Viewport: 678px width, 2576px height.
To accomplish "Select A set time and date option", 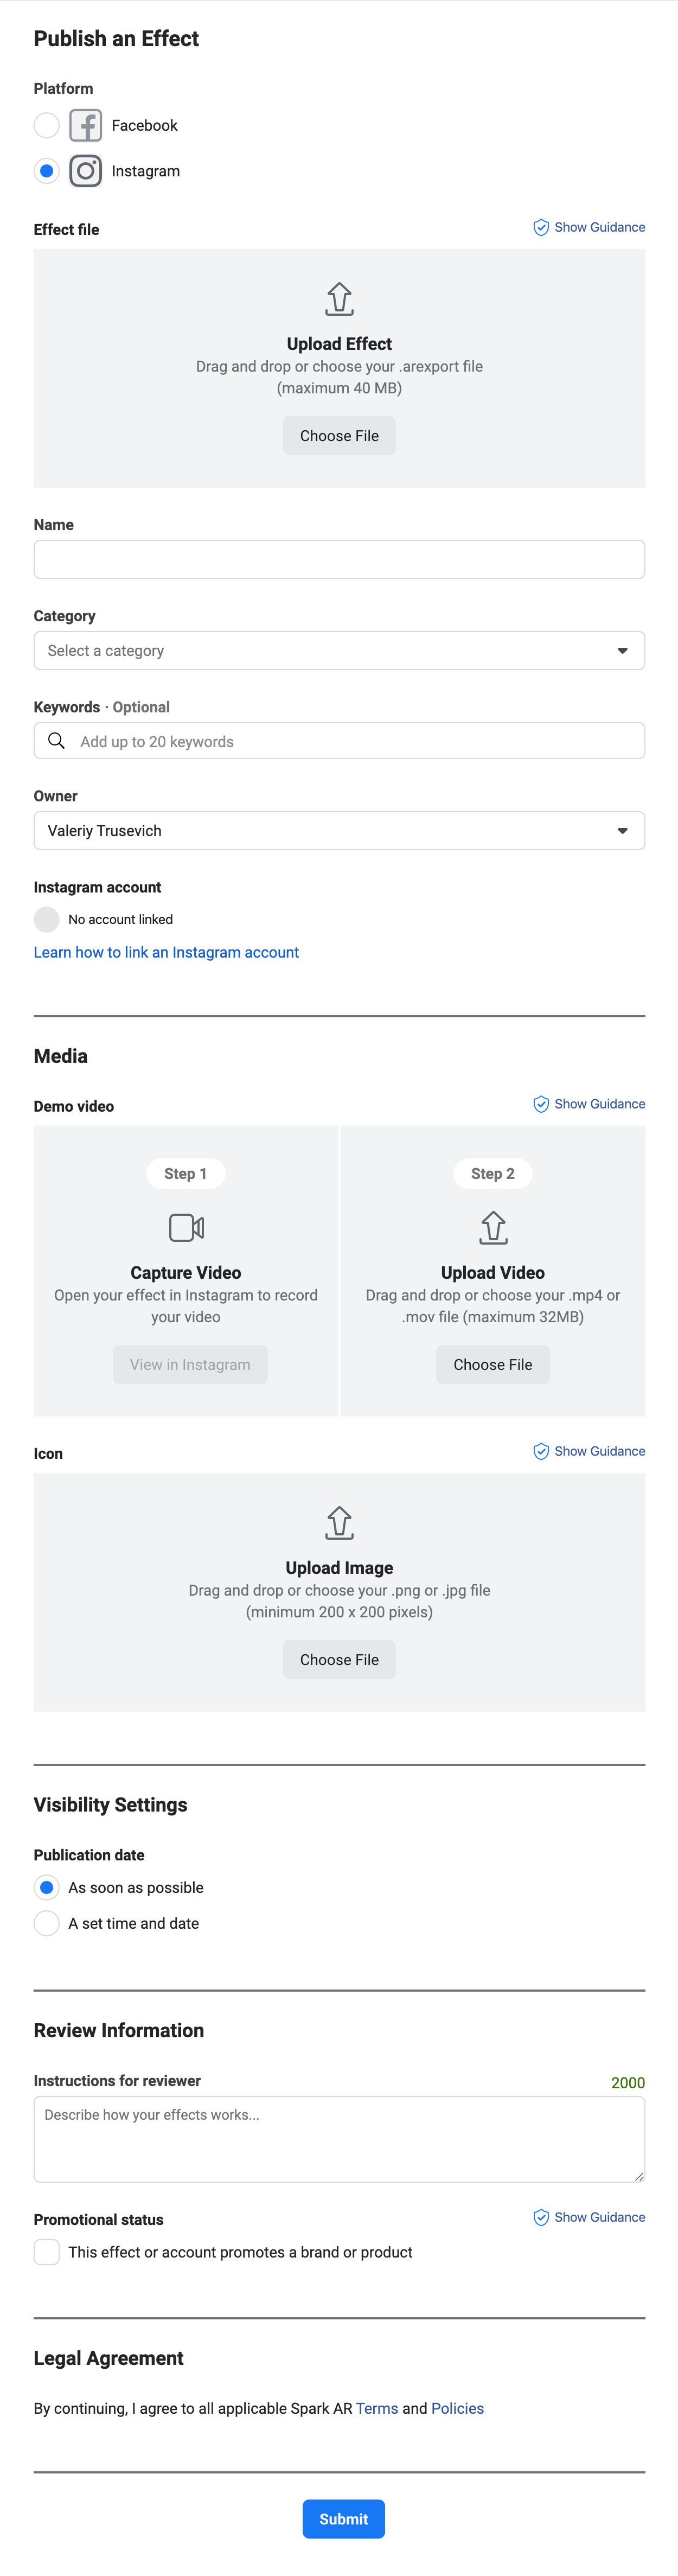I will click(x=47, y=1923).
